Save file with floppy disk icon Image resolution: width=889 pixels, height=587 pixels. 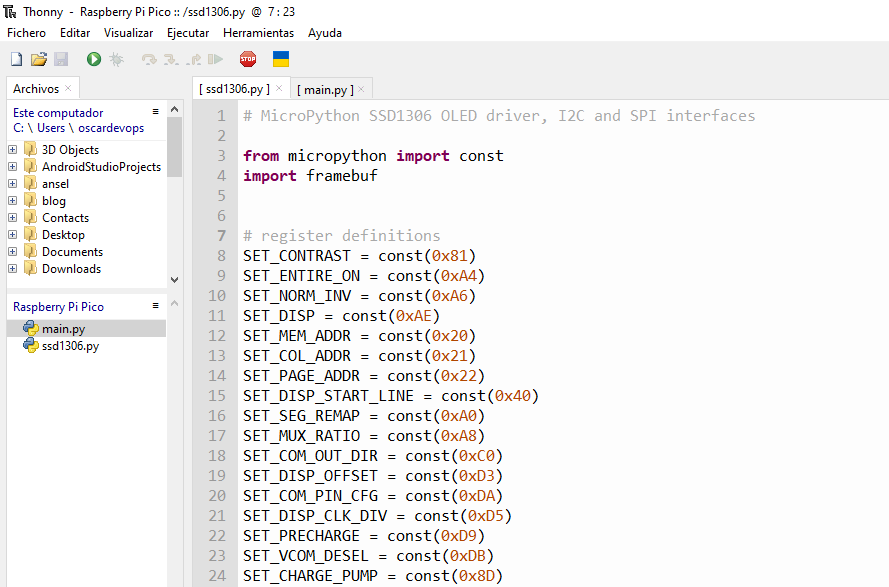61,59
